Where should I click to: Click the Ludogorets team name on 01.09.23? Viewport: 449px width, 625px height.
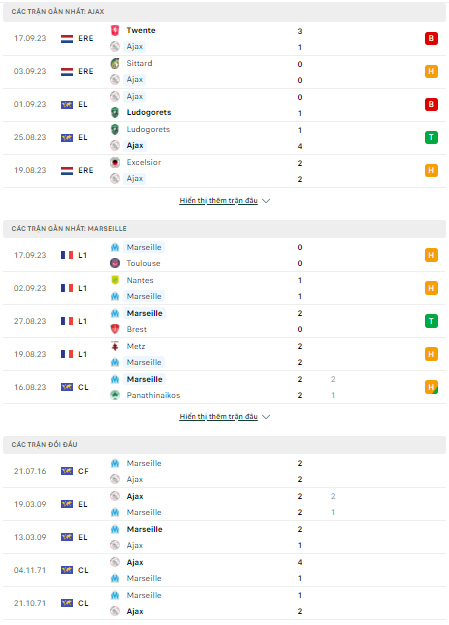(x=149, y=112)
